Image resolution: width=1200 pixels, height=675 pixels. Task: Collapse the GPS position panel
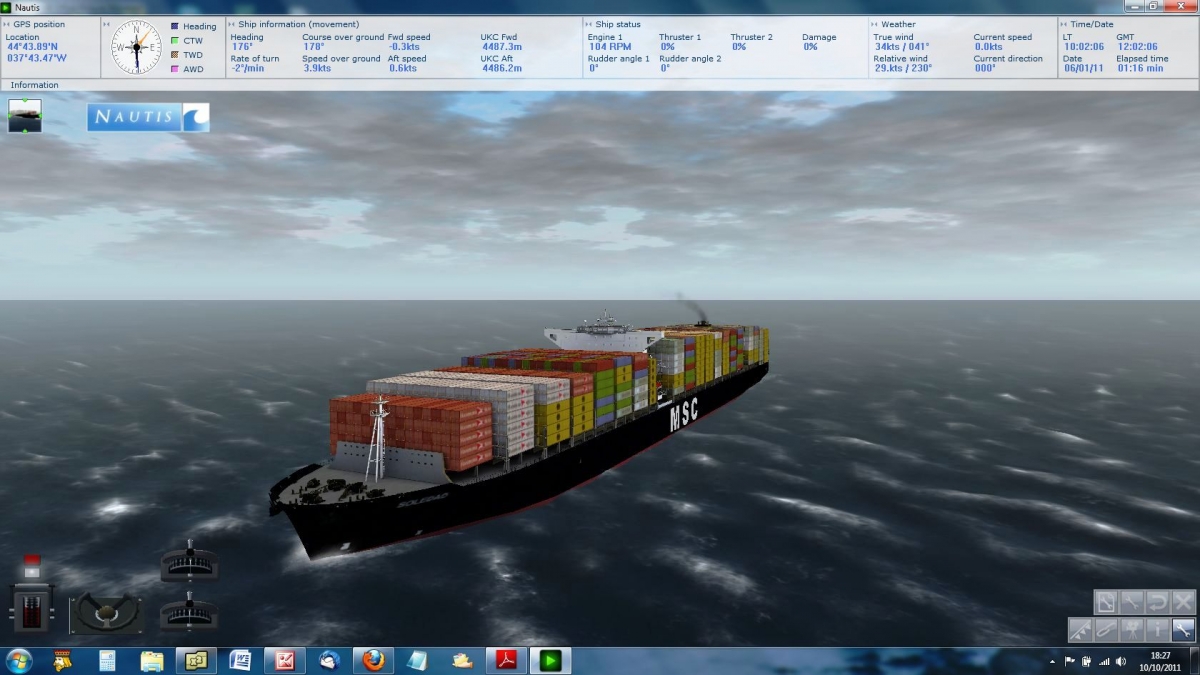6,24
